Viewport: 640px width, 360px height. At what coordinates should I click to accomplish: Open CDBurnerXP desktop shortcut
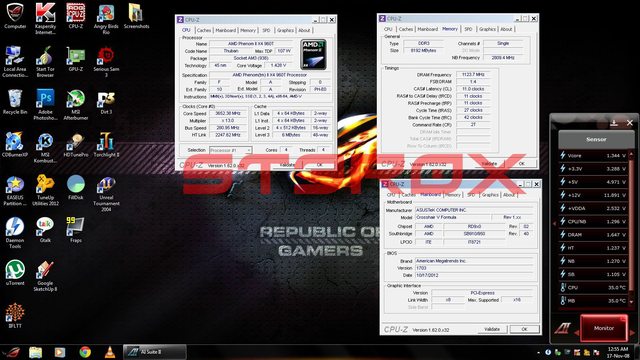point(15,144)
